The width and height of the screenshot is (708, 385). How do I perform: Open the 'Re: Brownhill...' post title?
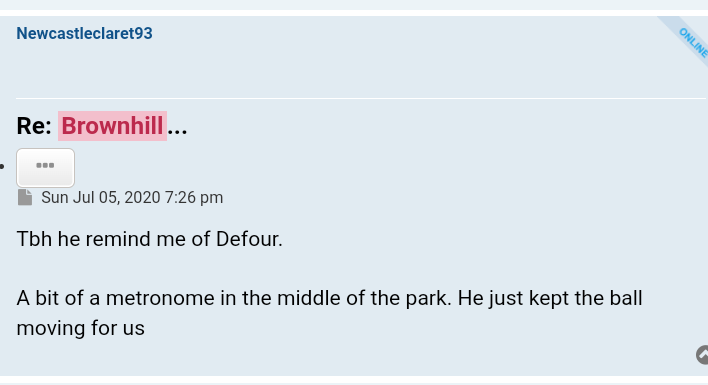click(102, 126)
